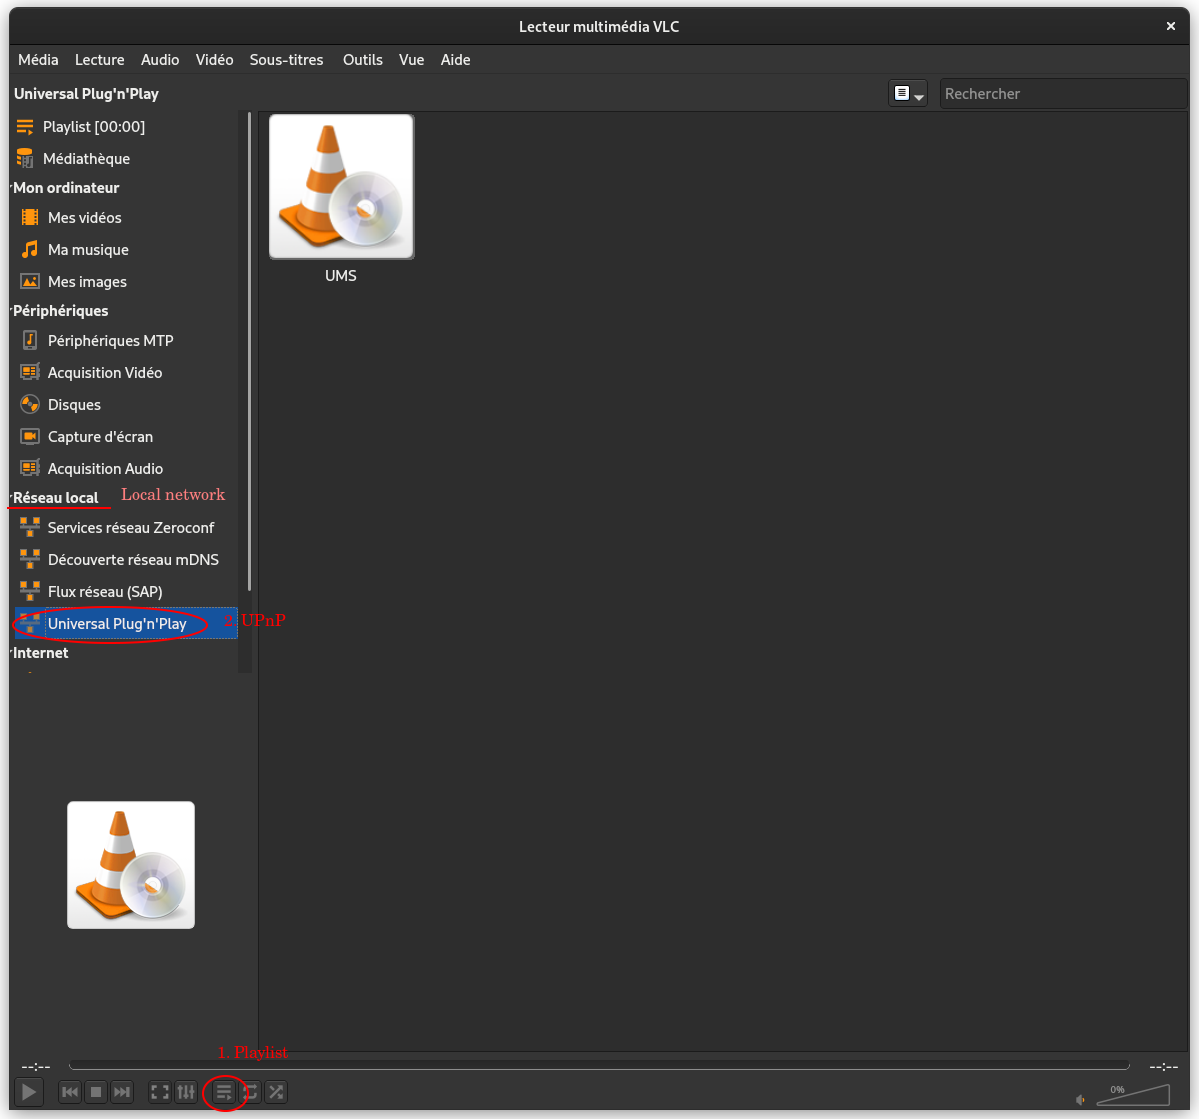1199x1119 pixels.
Task: Open Flux réseau (SAP)
Action: click(126, 592)
